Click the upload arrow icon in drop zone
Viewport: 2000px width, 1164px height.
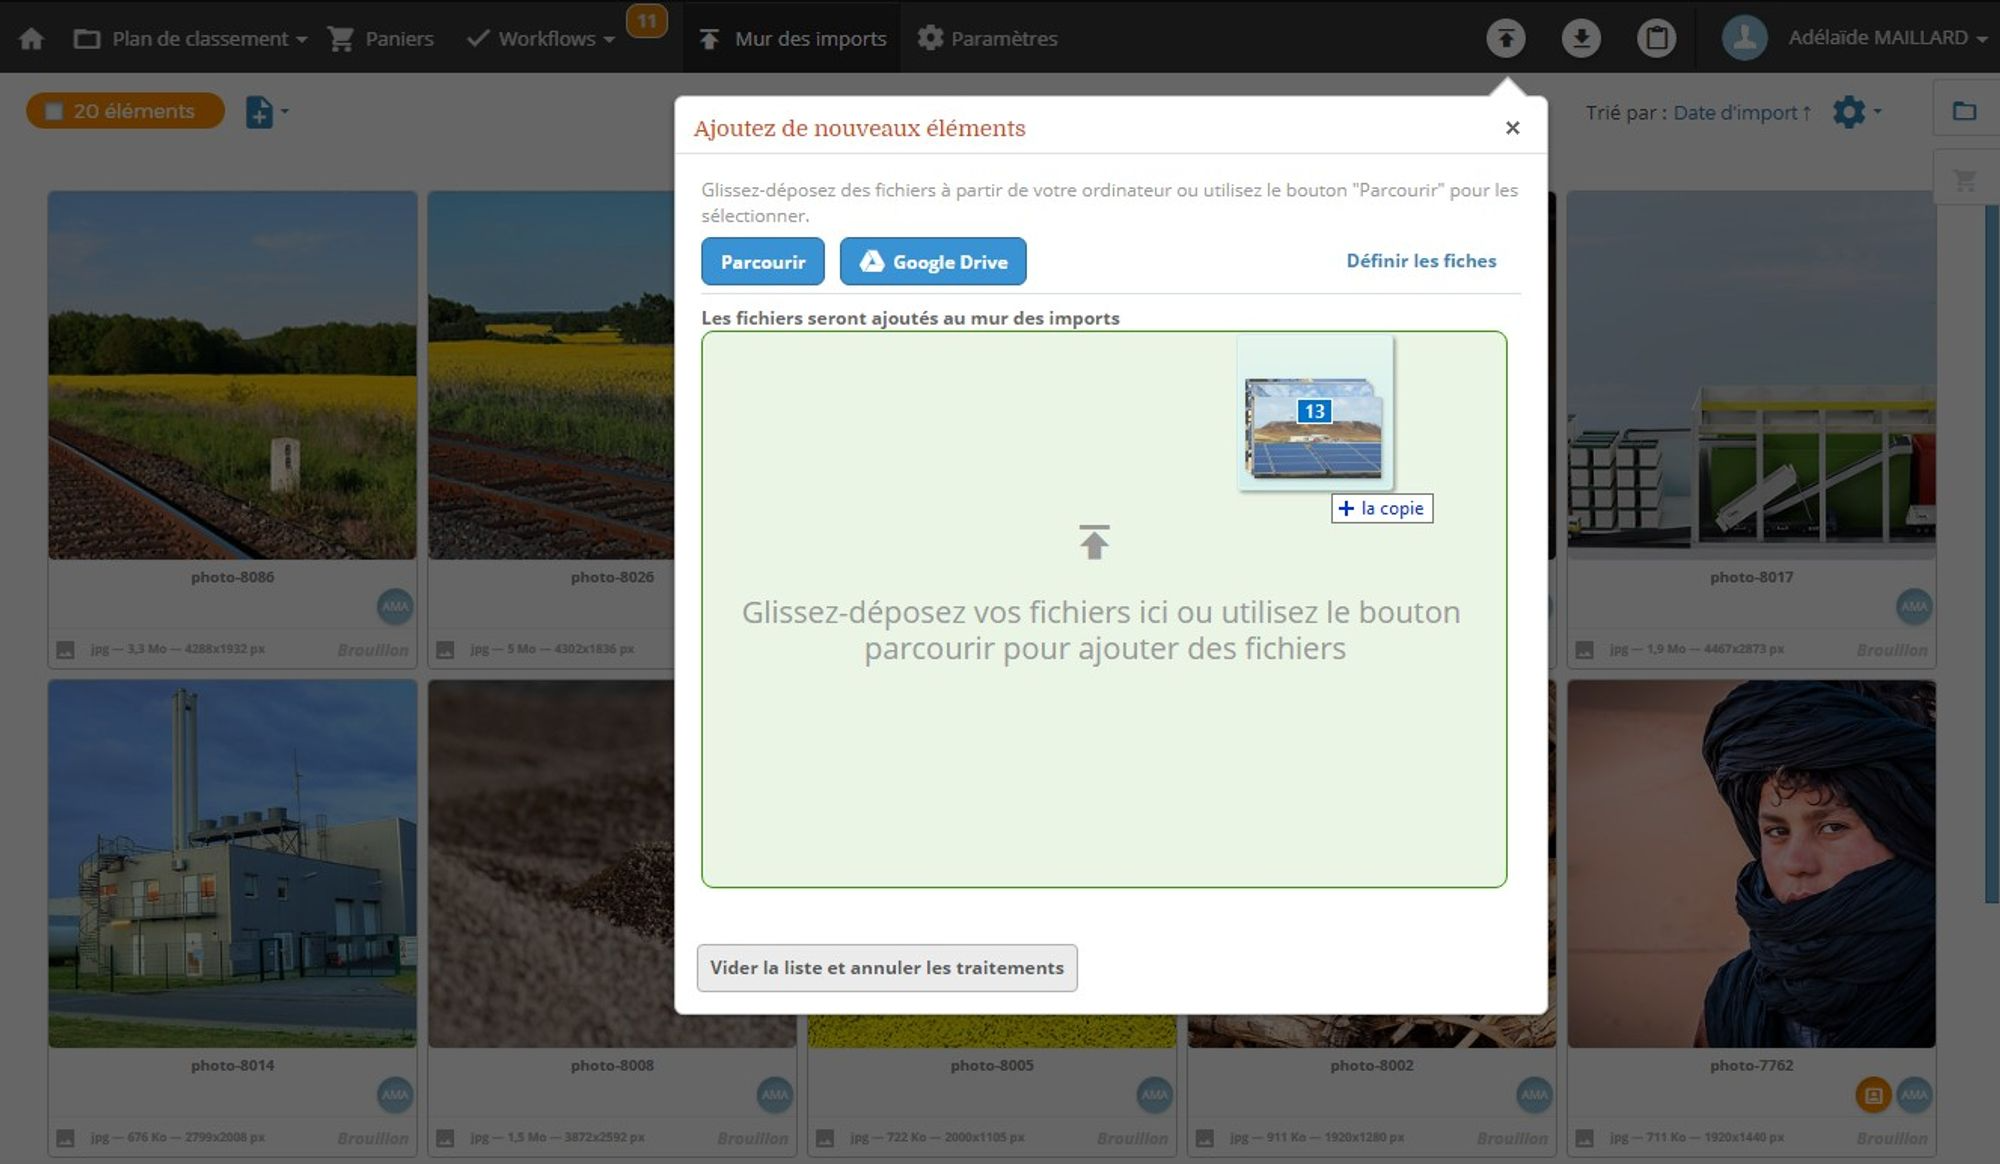(1094, 542)
